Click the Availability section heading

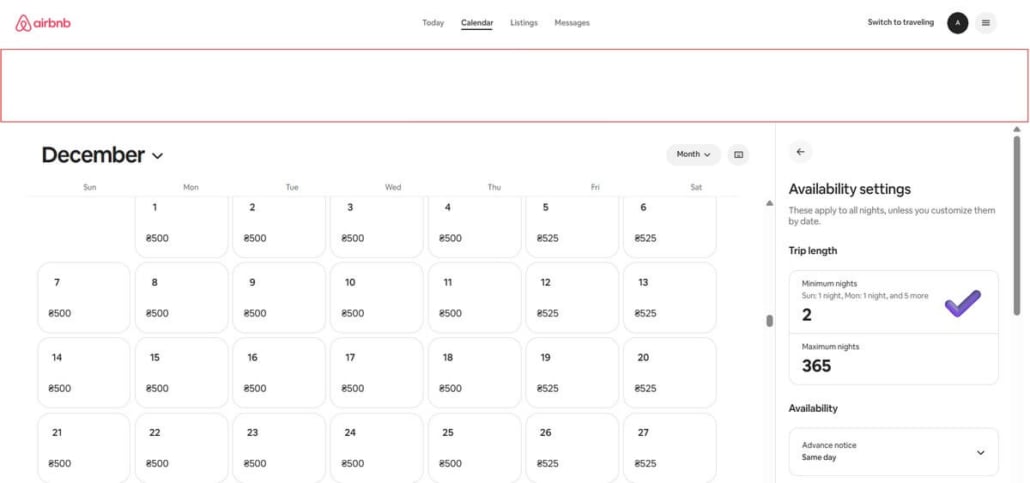pyautogui.click(x=813, y=408)
